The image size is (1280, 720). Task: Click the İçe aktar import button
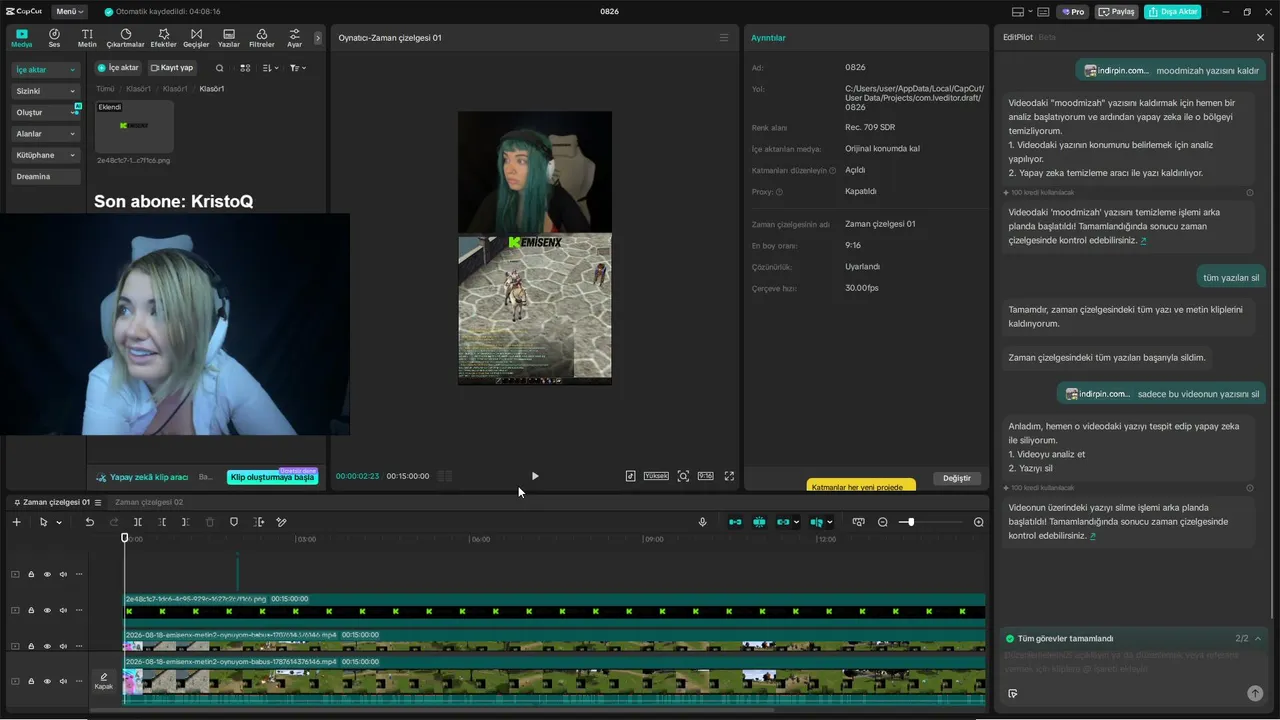click(x=119, y=68)
